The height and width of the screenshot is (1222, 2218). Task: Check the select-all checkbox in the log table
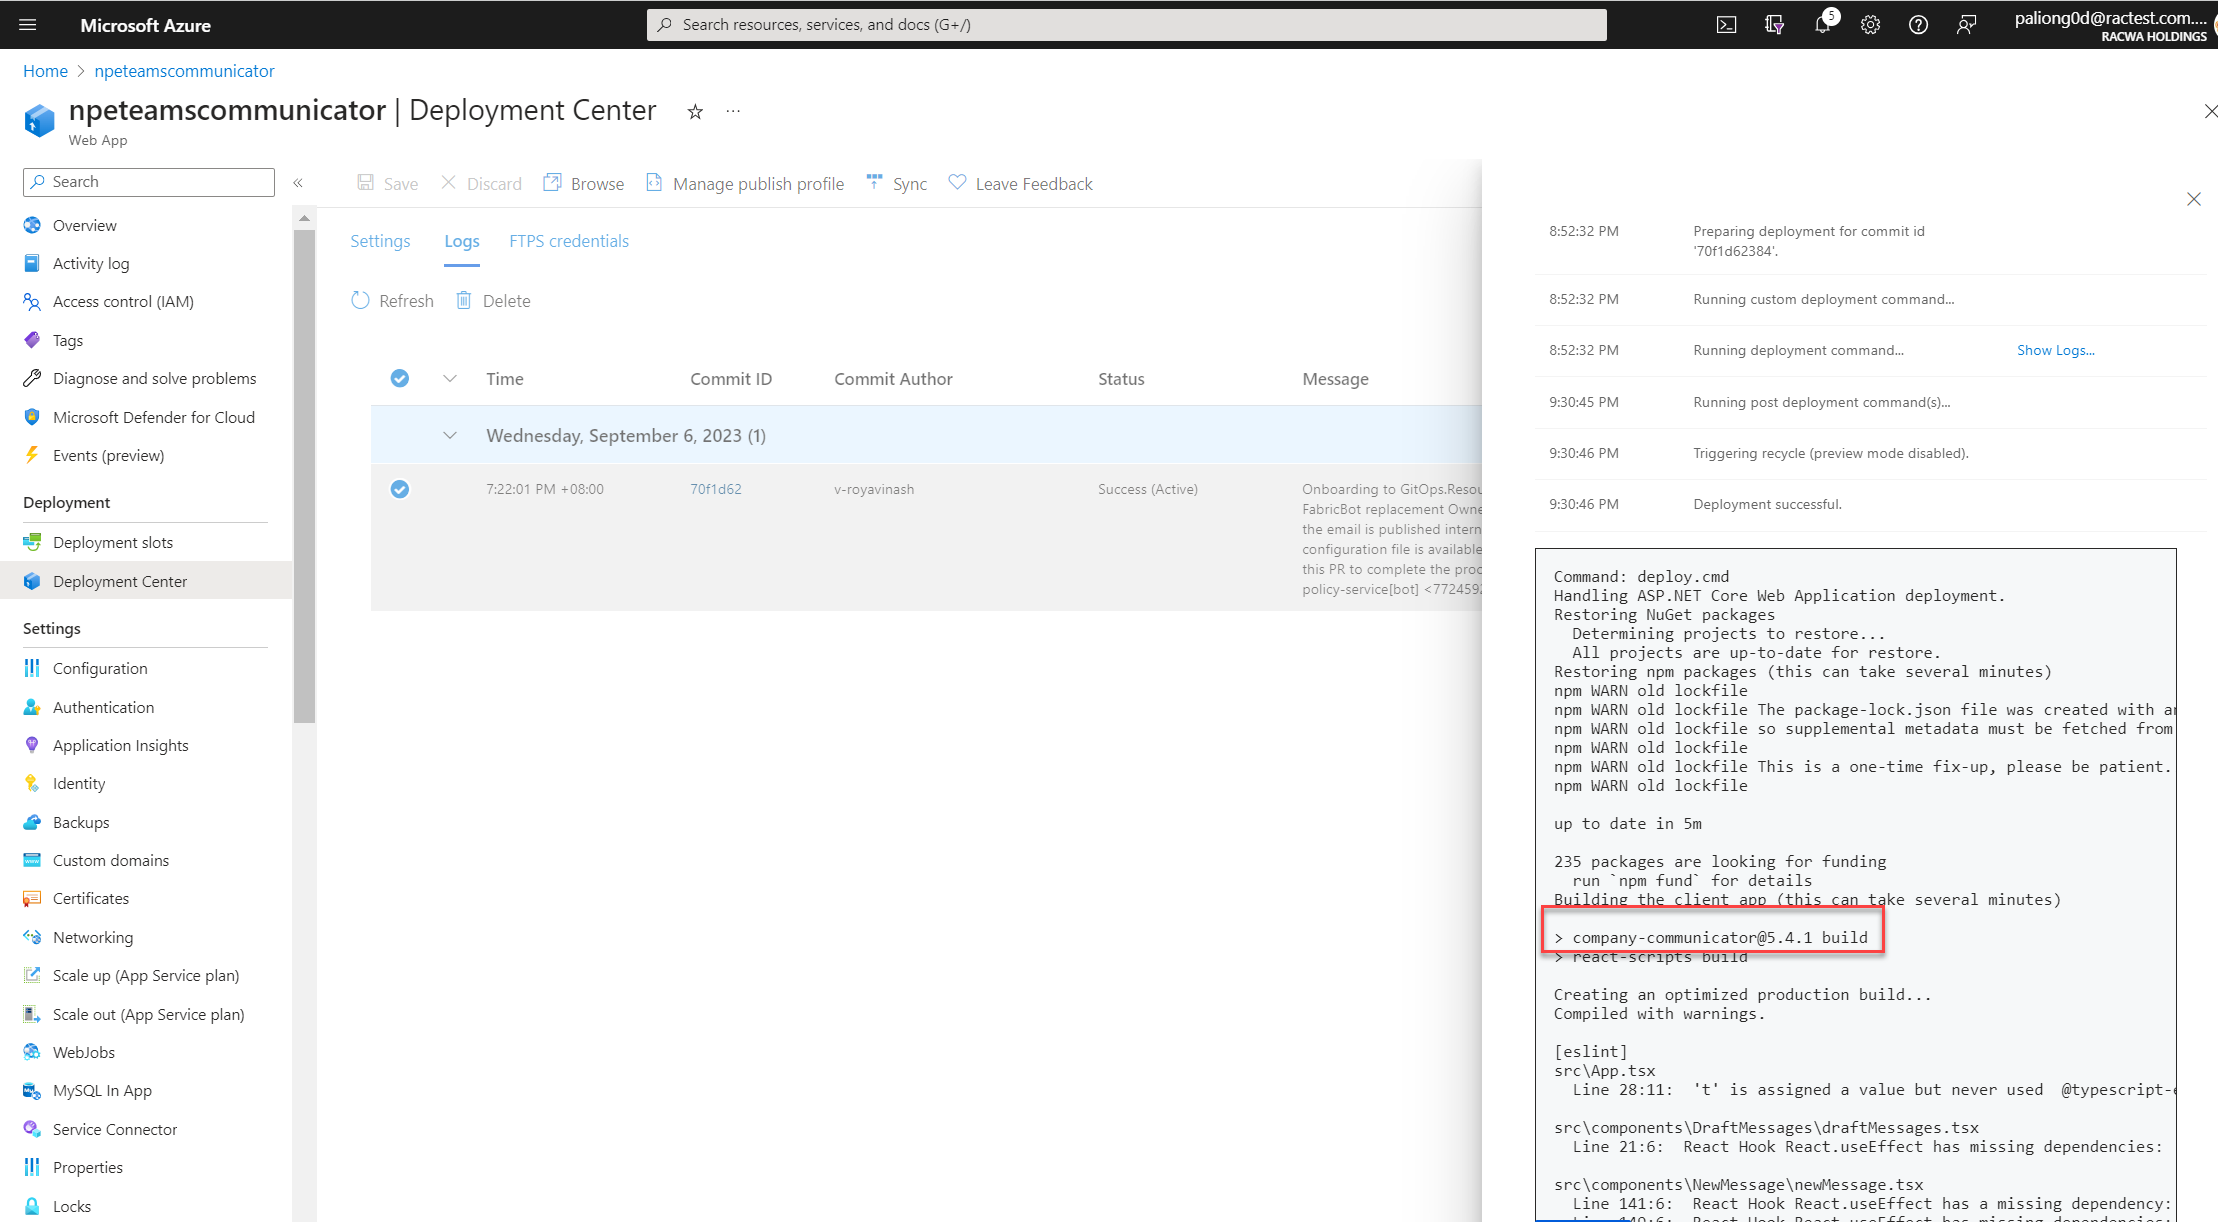(x=400, y=378)
